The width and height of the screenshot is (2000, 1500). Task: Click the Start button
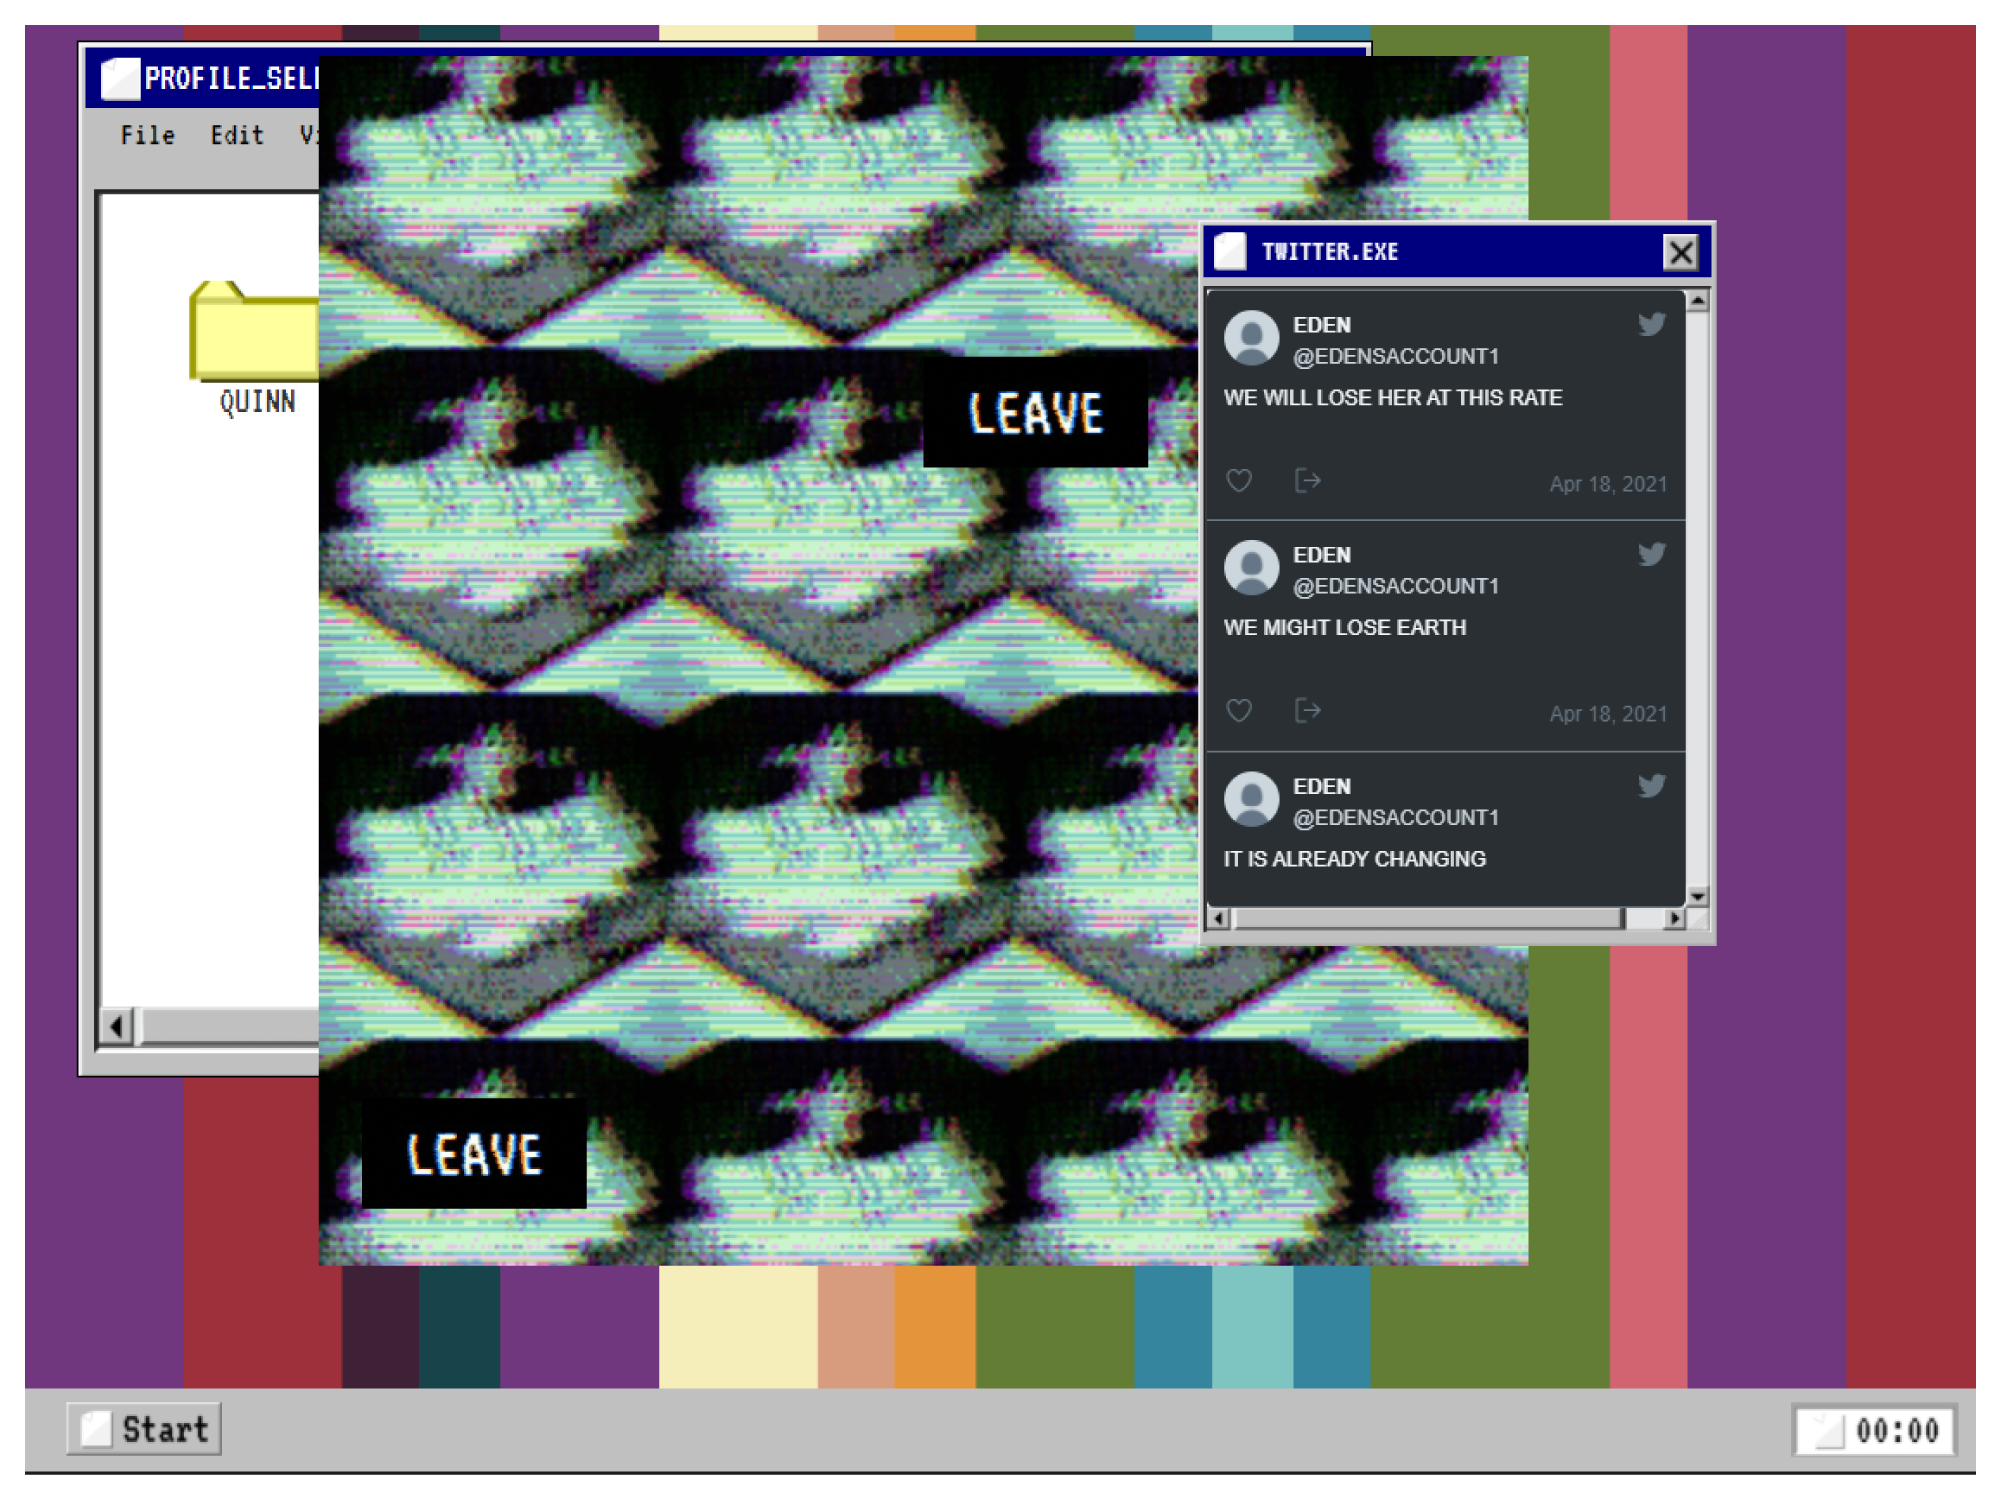[145, 1429]
